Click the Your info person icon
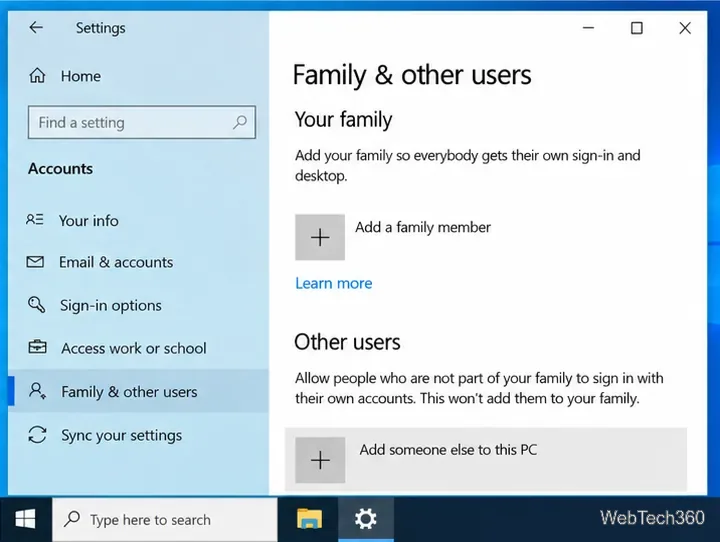The image size is (720, 542). [x=35, y=220]
